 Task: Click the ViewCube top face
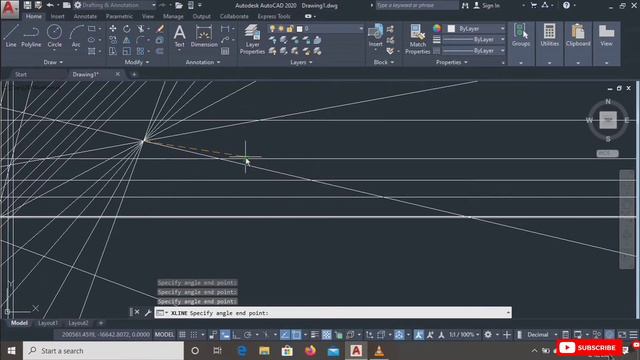pos(608,120)
